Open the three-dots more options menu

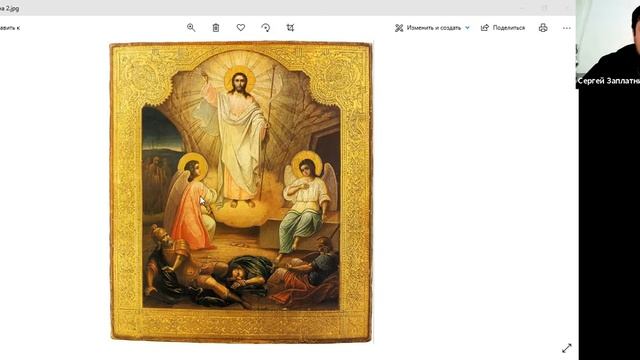[567, 28]
